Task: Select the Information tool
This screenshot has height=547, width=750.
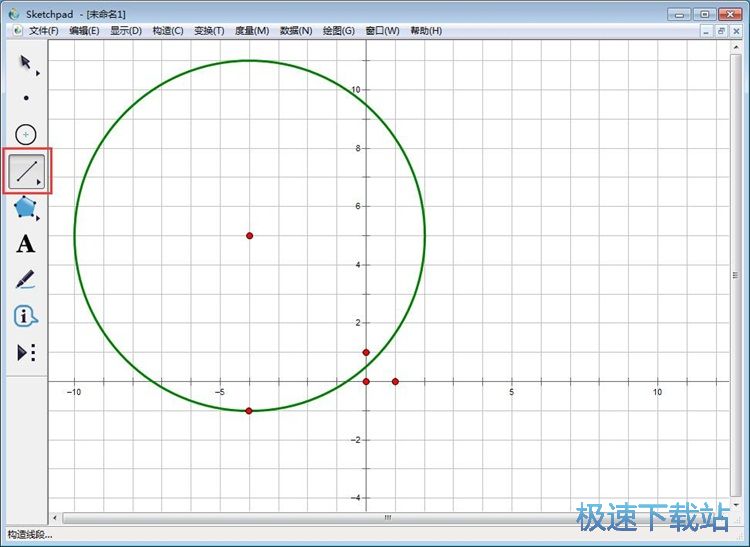Action: pos(26,316)
